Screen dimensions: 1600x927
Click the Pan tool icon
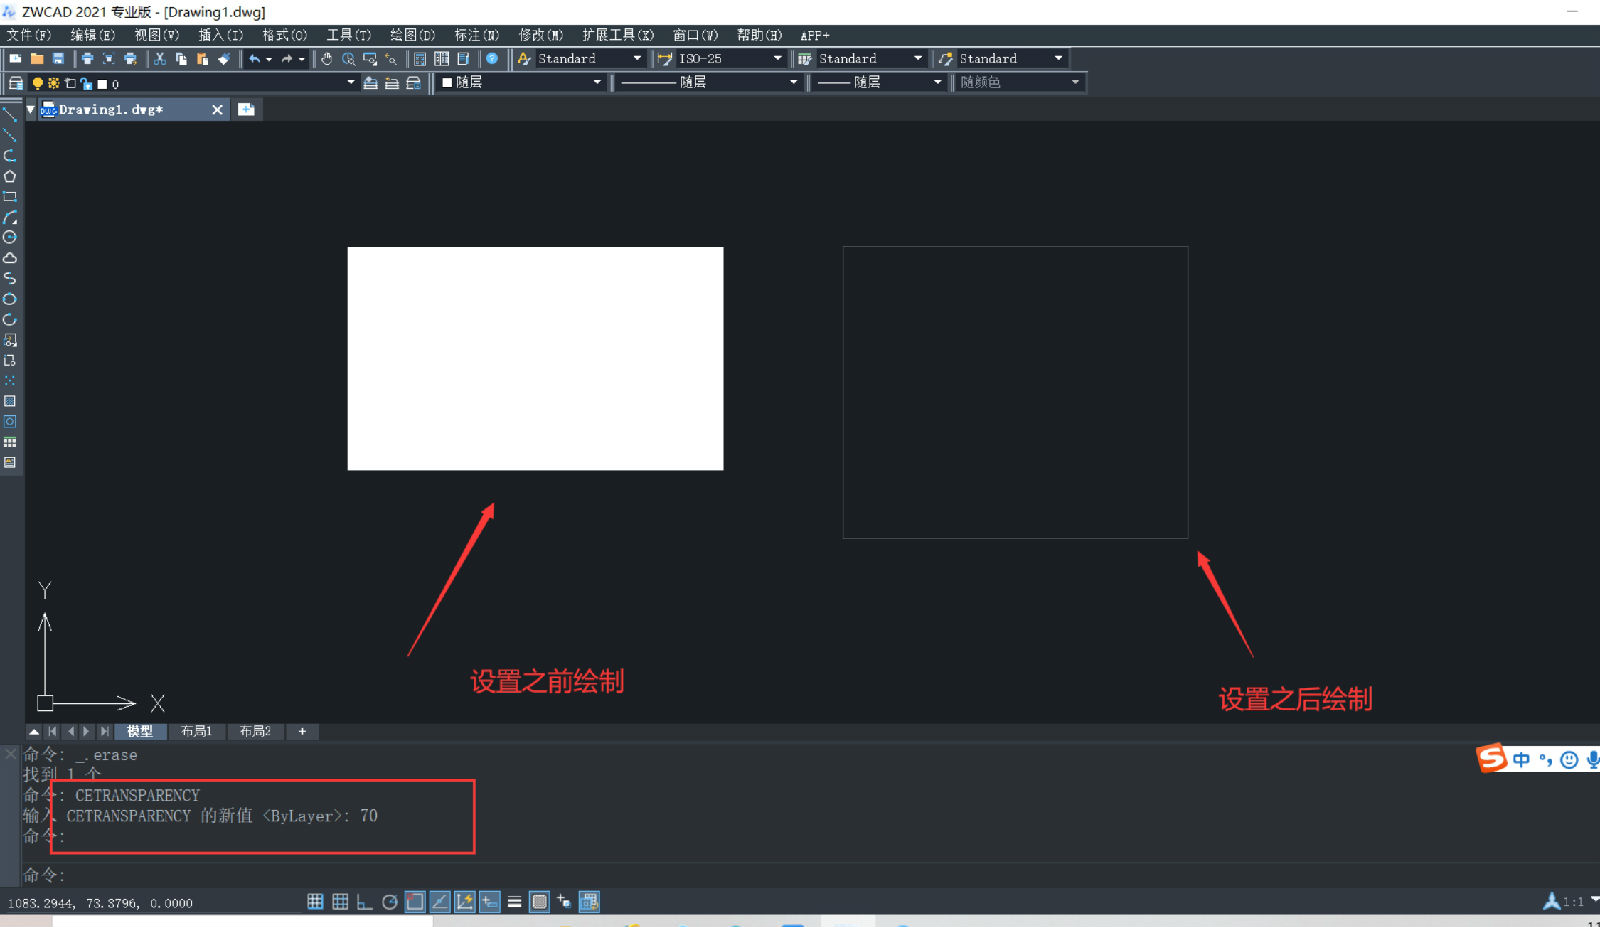pyautogui.click(x=327, y=58)
